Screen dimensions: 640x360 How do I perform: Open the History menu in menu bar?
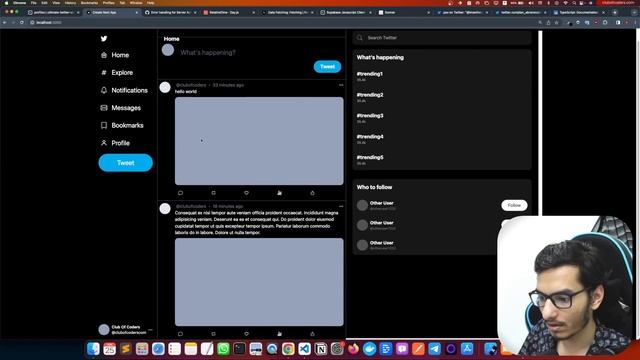[x=70, y=3]
